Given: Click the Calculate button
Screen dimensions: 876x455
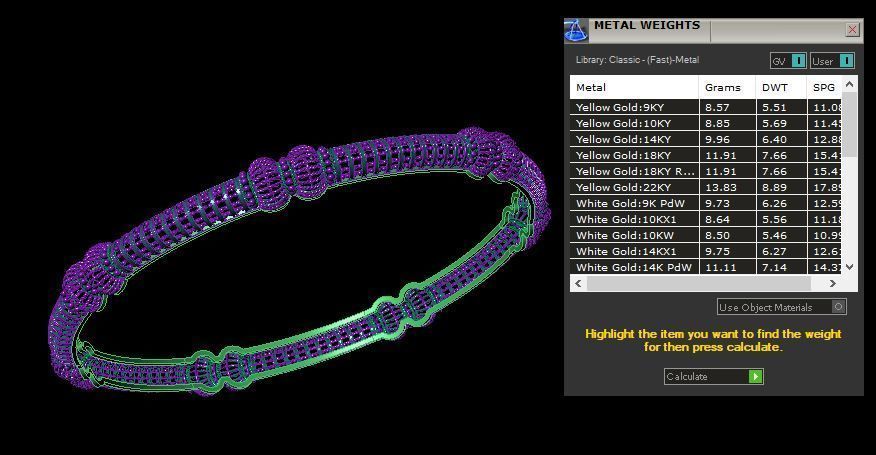Looking at the screenshot, I should (713, 376).
